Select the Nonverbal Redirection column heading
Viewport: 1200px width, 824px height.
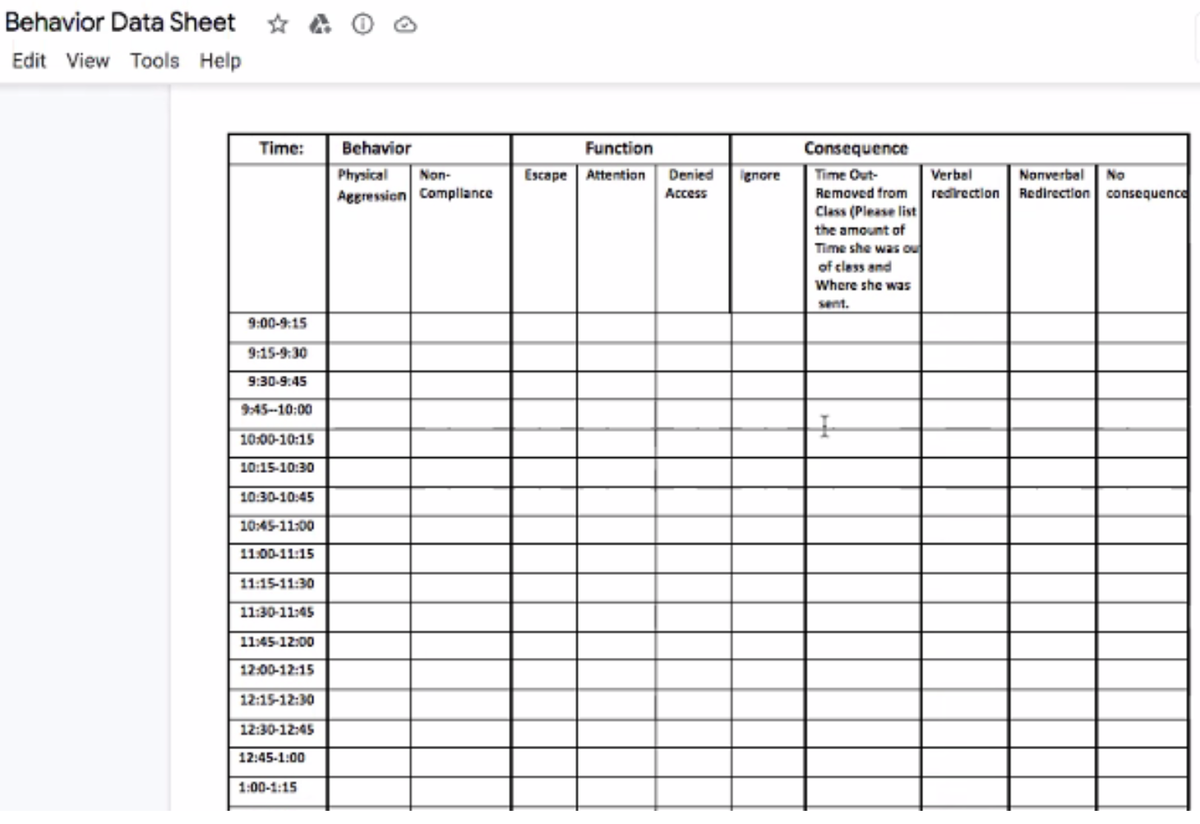1053,183
